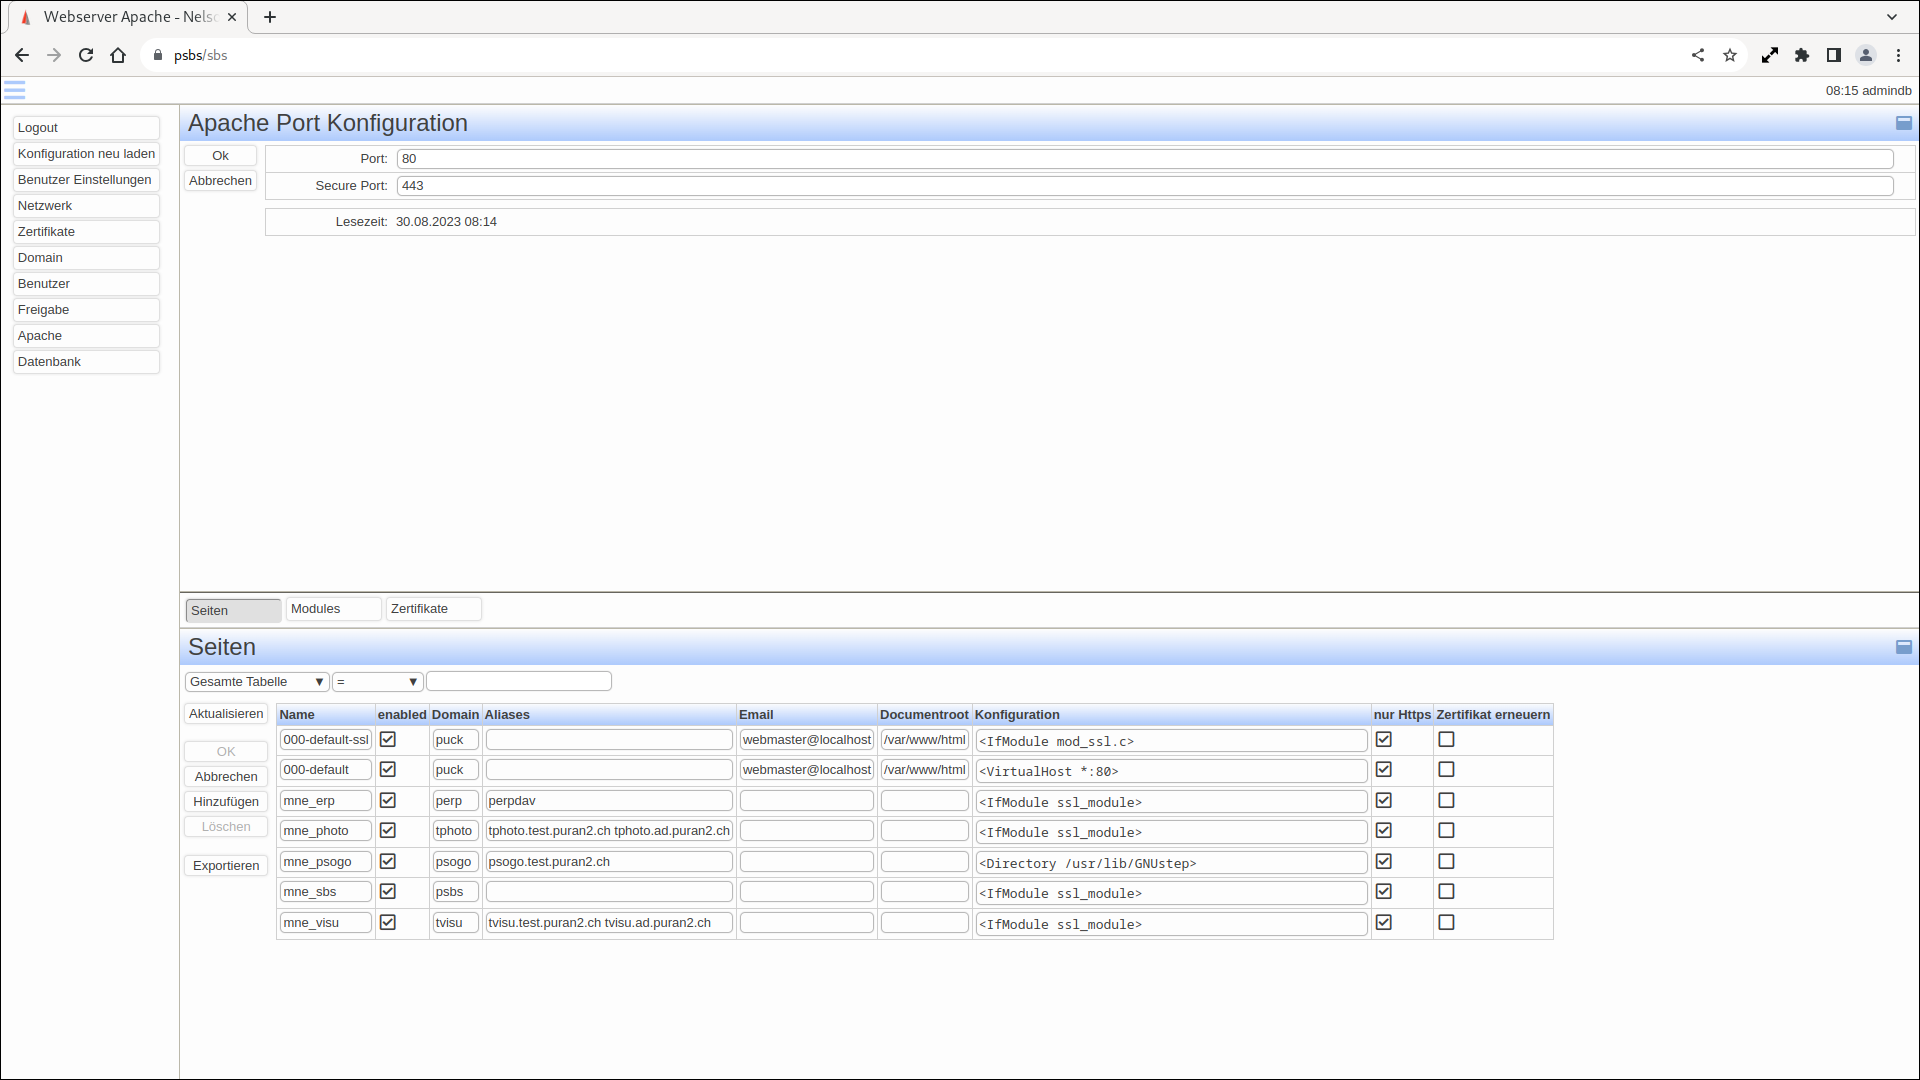The height and width of the screenshot is (1080, 1920).
Task: Collapse the Seiten panel
Action: click(x=1903, y=647)
